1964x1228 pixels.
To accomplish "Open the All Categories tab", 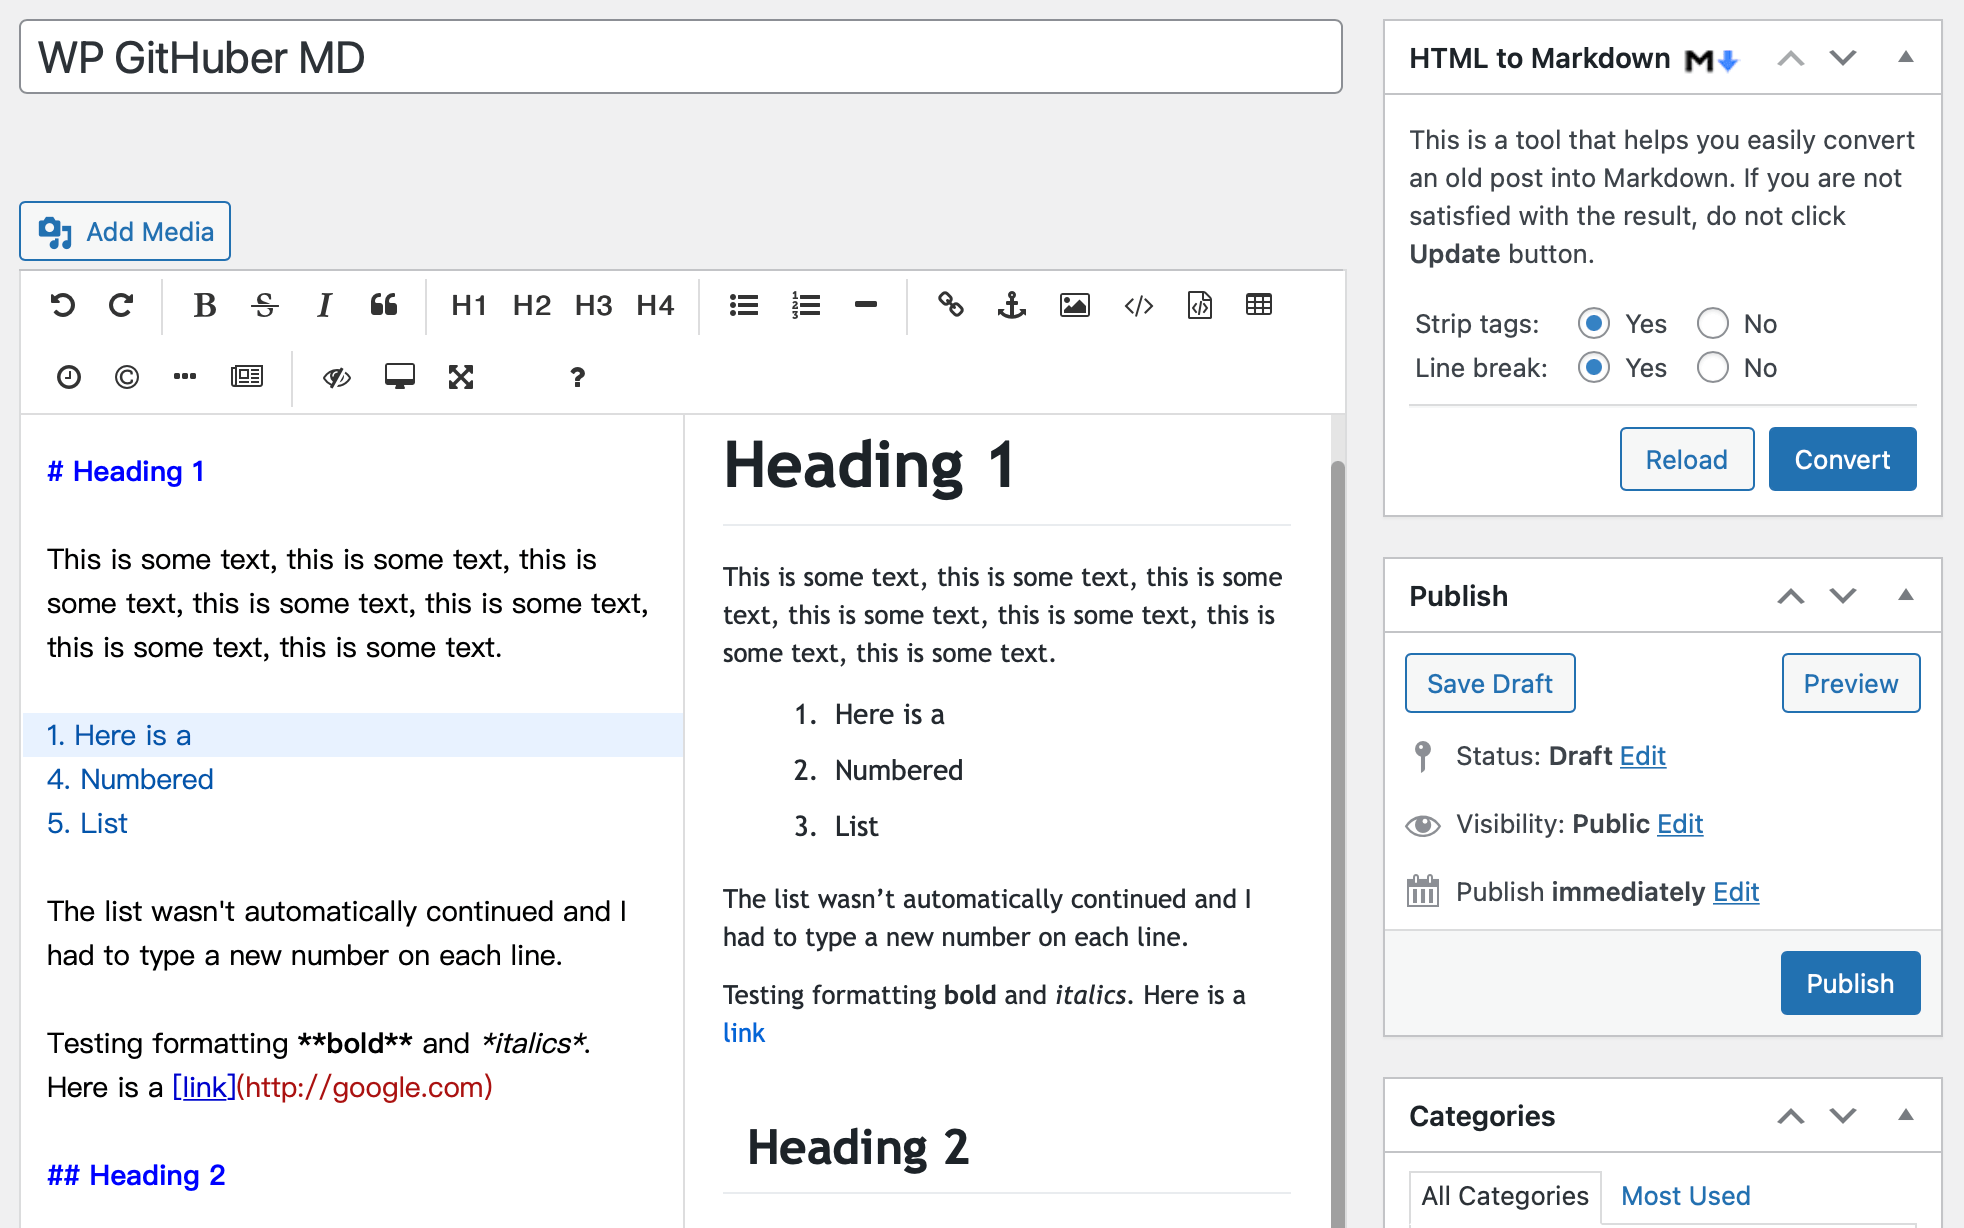I will [1504, 1195].
